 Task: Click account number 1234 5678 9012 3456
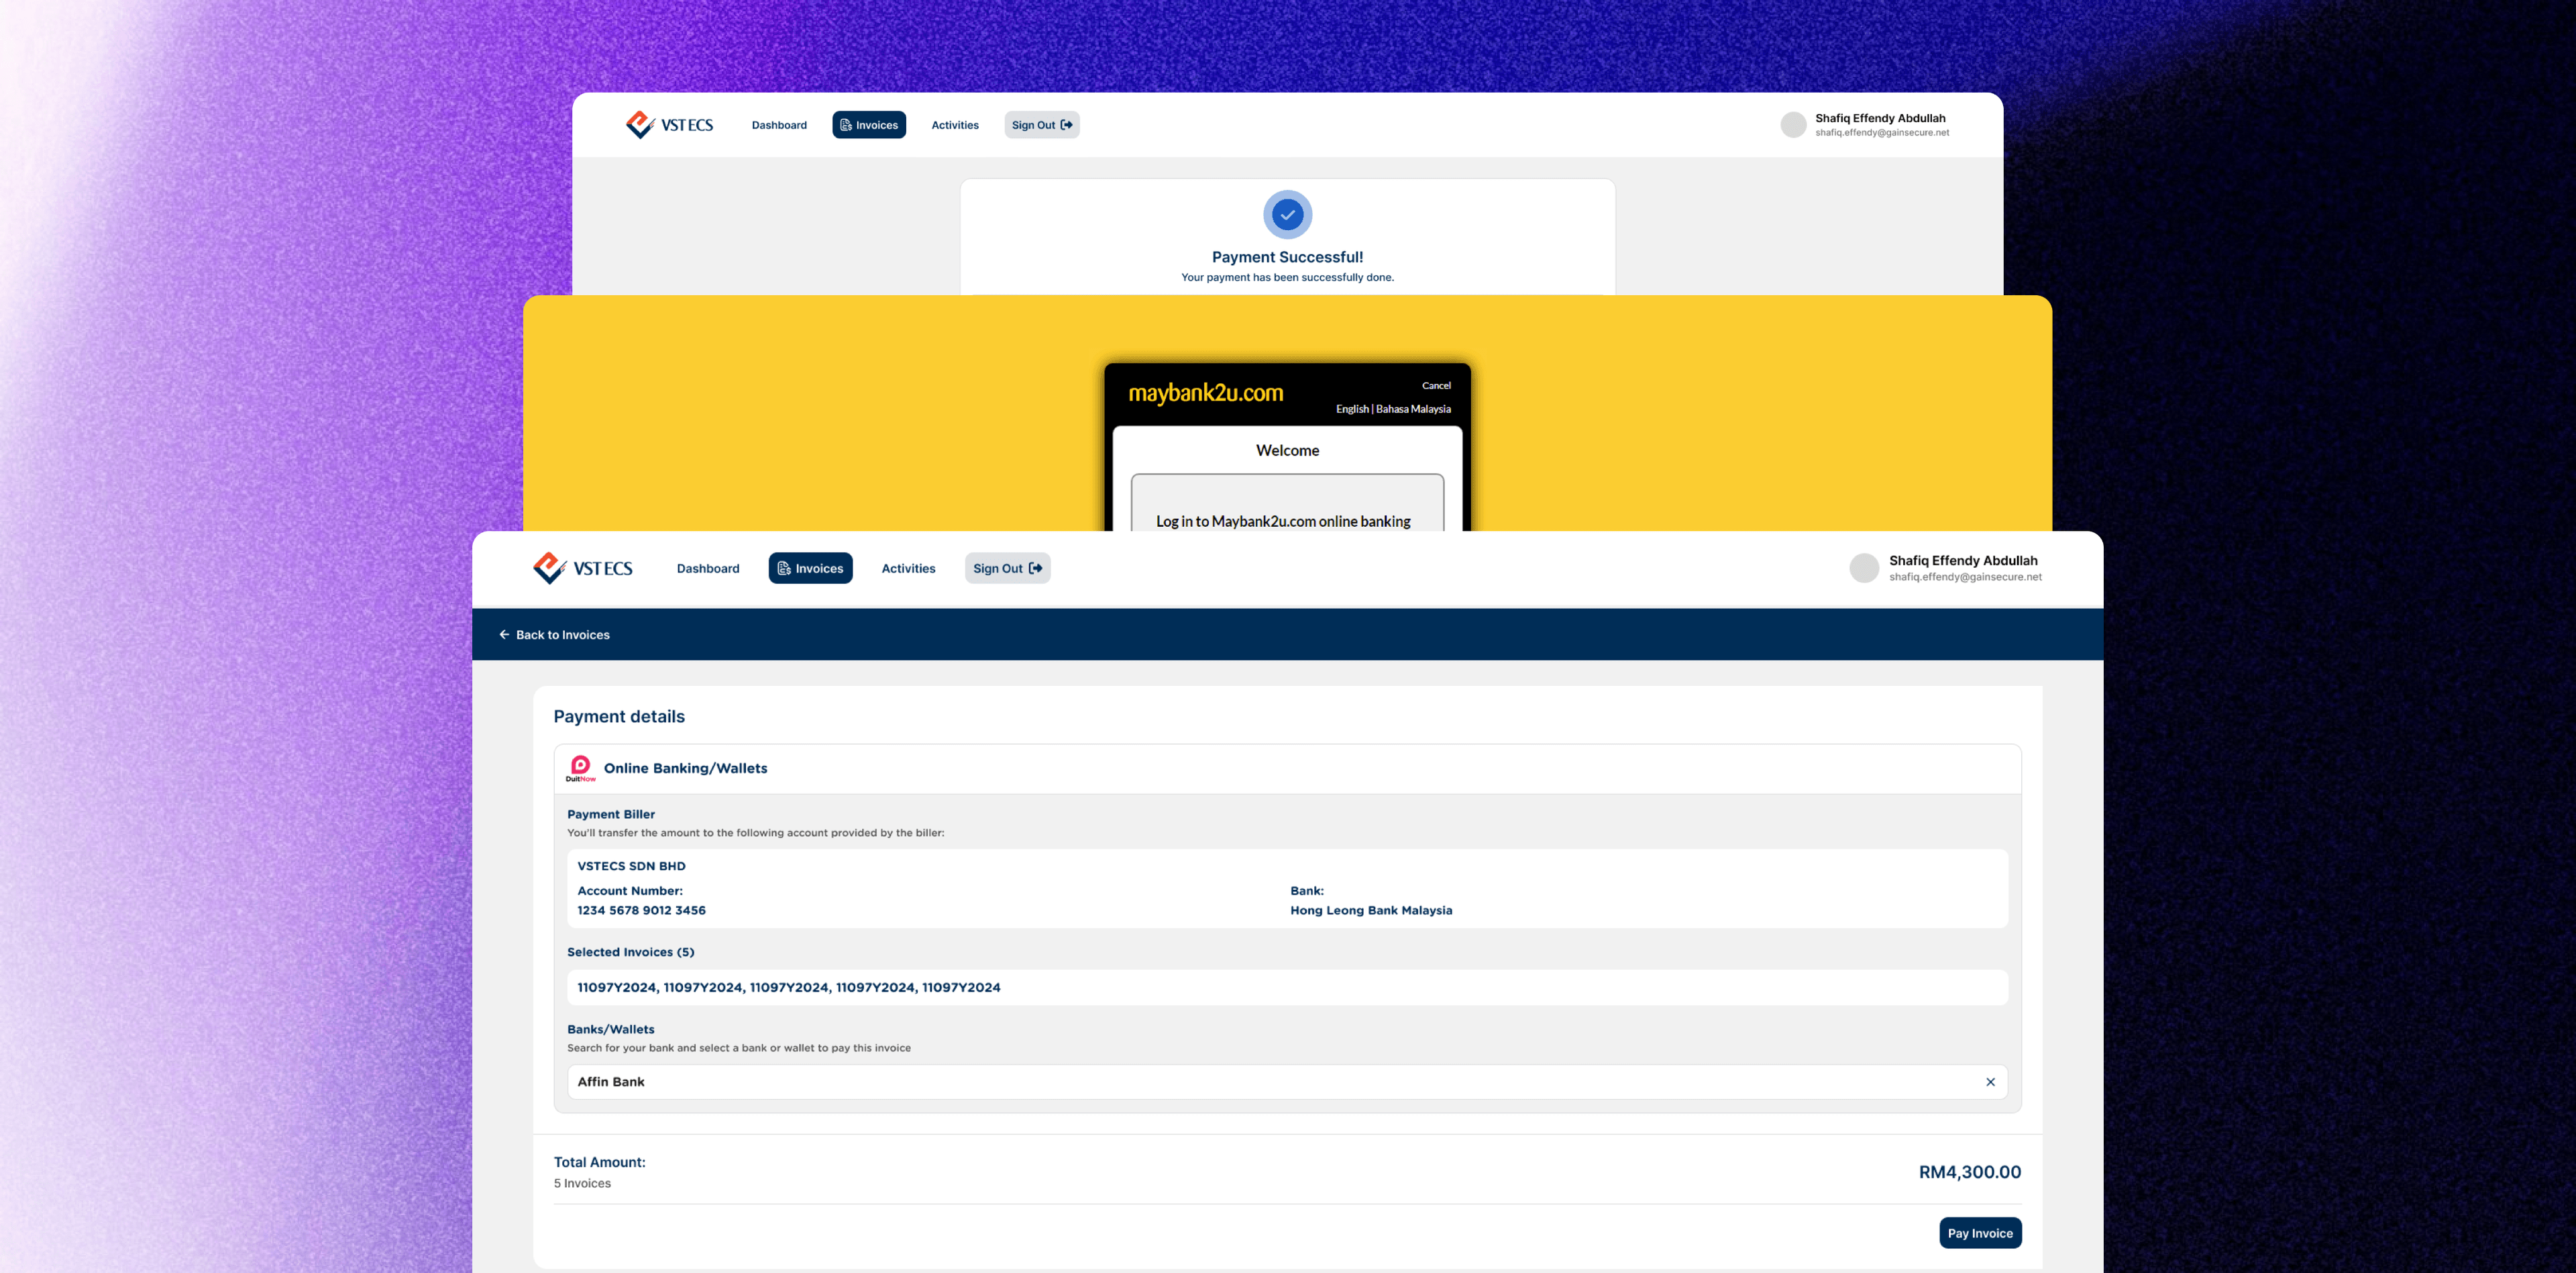(x=641, y=910)
